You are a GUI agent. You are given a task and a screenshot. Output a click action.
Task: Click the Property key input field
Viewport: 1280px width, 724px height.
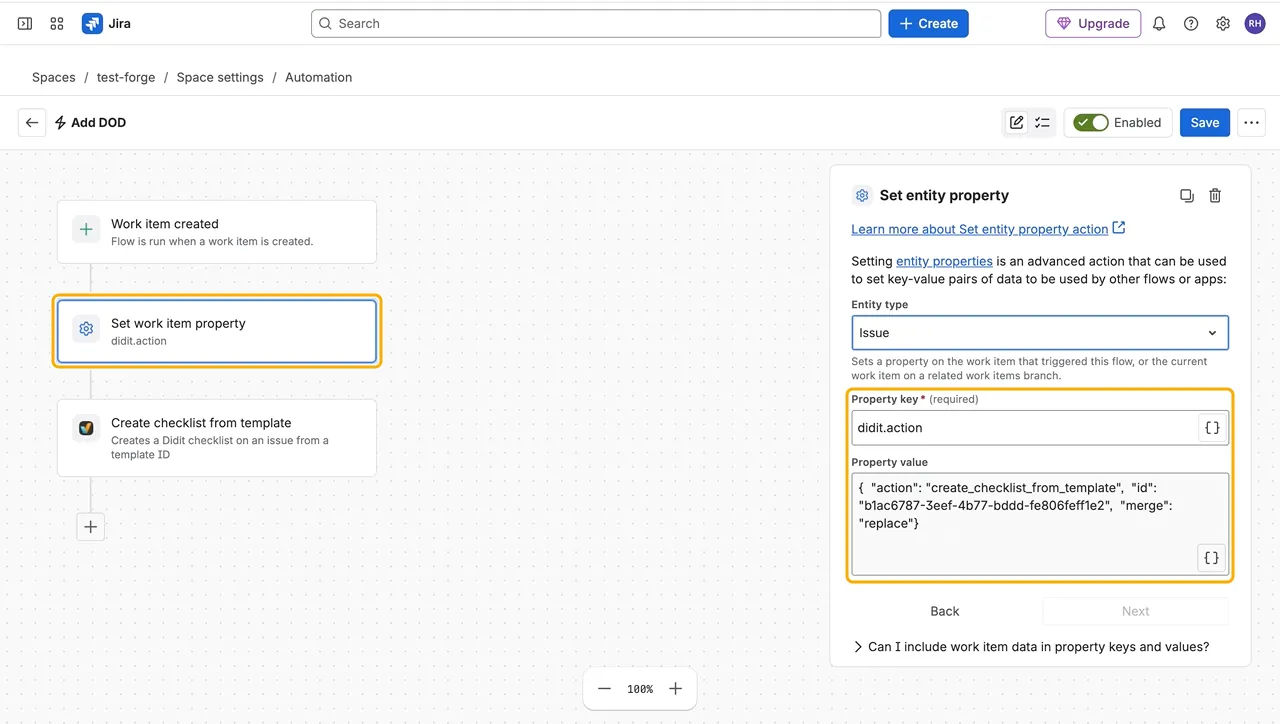pos(1025,427)
